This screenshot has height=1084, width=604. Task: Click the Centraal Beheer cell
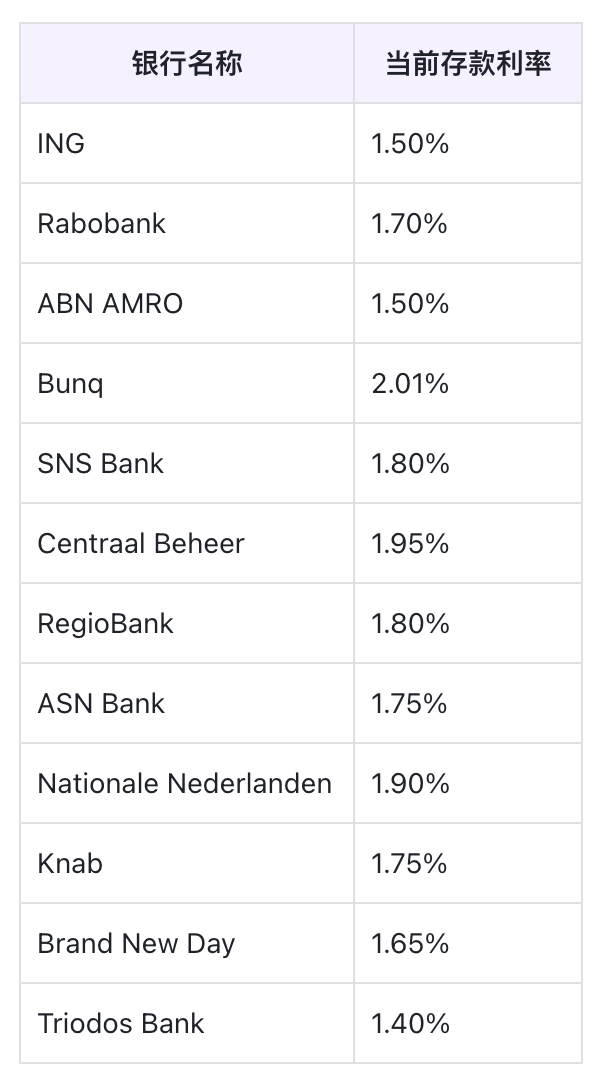tap(141, 544)
